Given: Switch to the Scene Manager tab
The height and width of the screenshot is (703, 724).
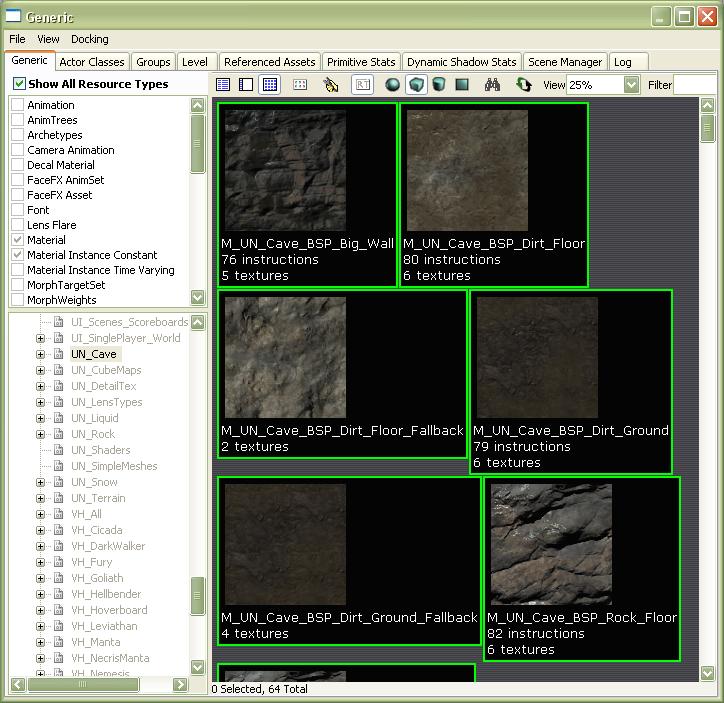Looking at the screenshot, I should (565, 62).
